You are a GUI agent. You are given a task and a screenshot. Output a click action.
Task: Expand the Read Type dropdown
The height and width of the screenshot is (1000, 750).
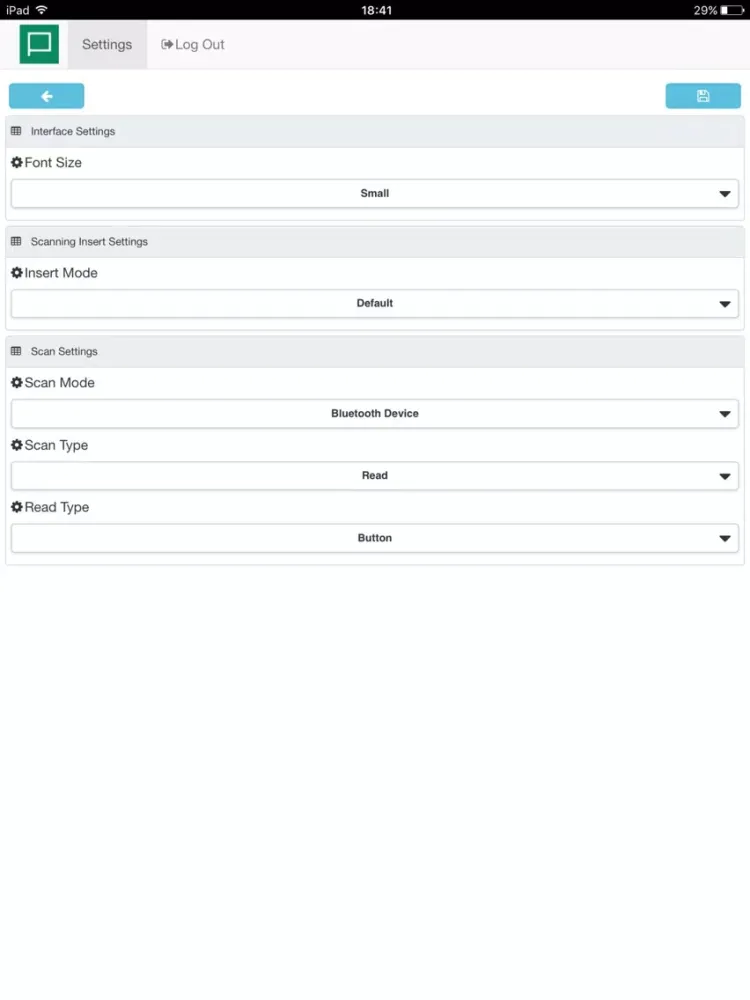point(375,538)
